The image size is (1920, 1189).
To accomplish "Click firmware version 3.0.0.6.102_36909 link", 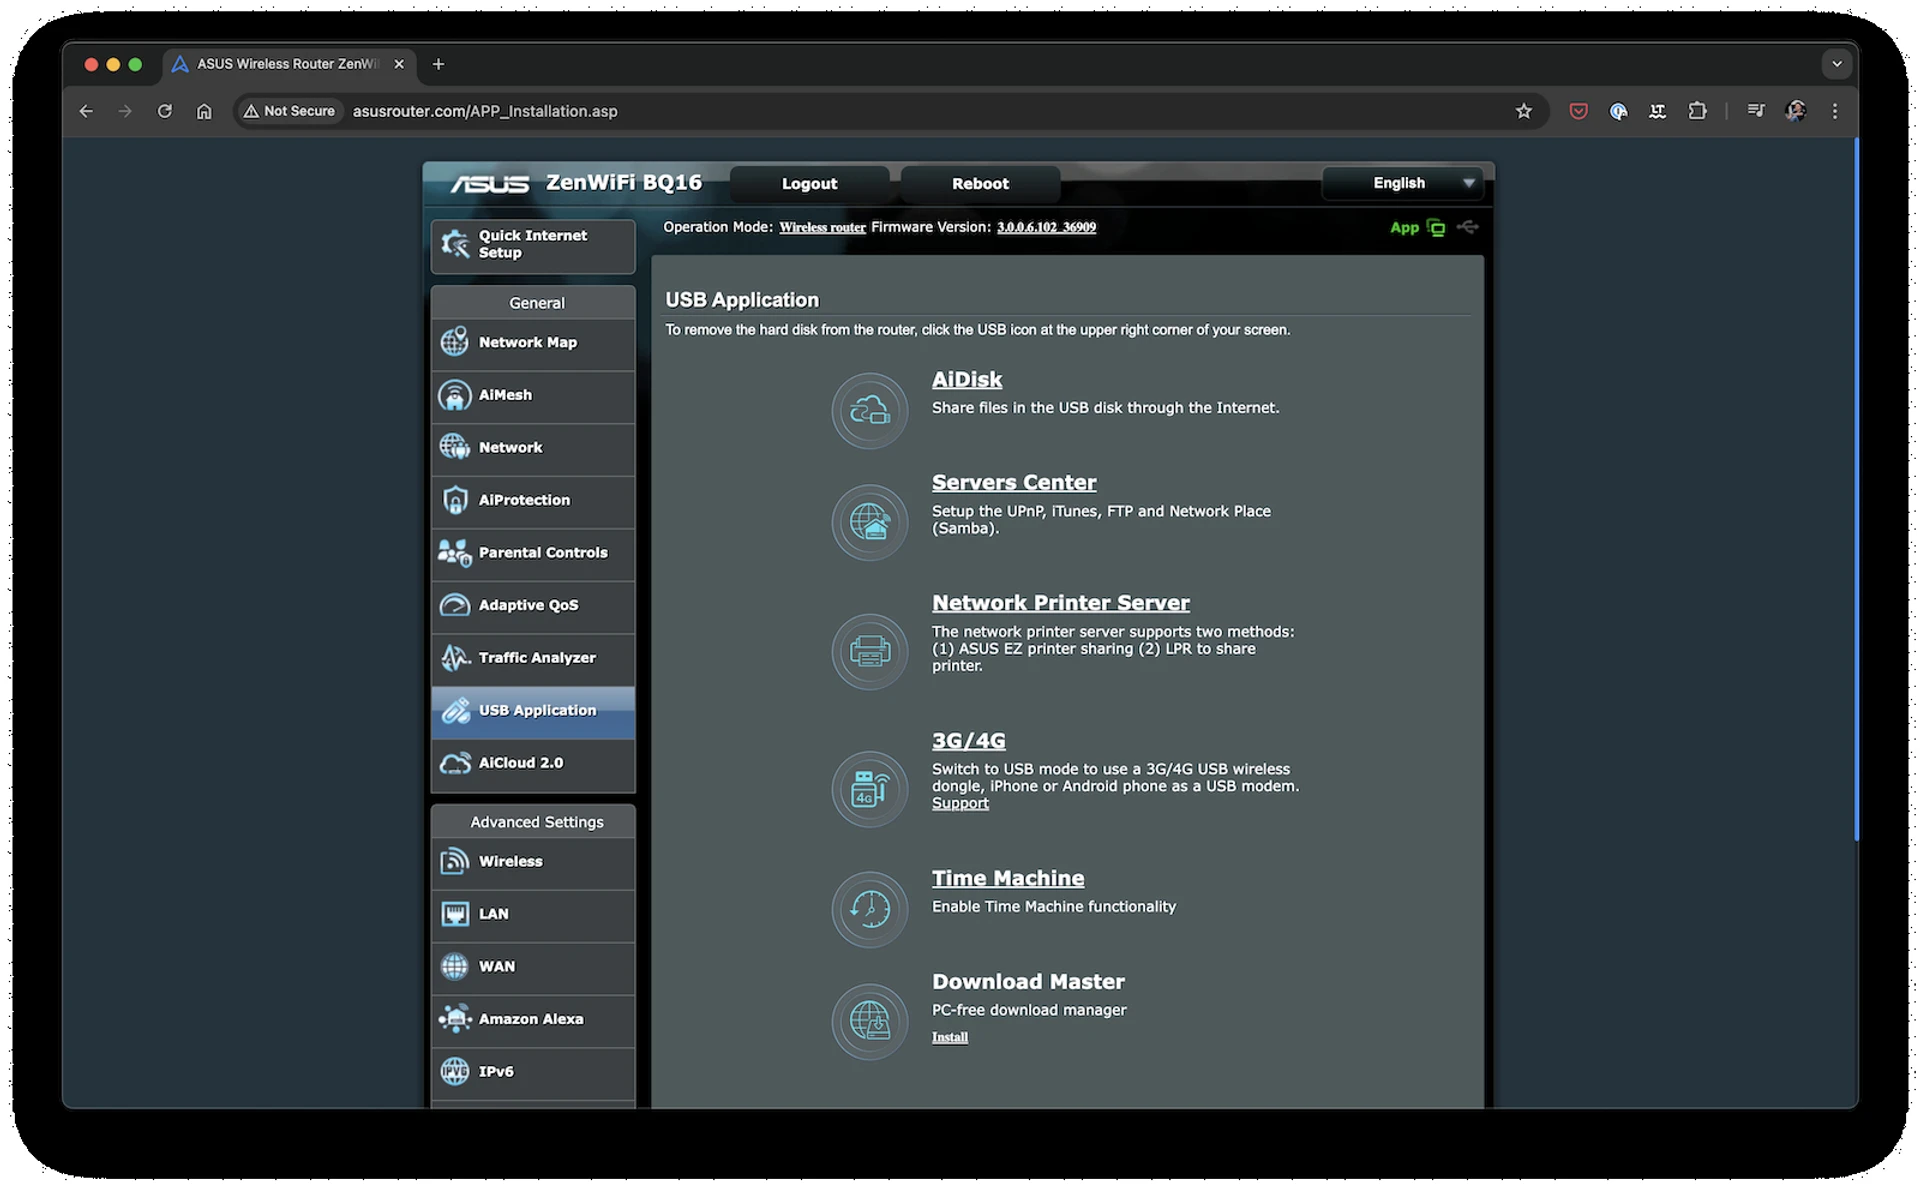I will (1046, 228).
